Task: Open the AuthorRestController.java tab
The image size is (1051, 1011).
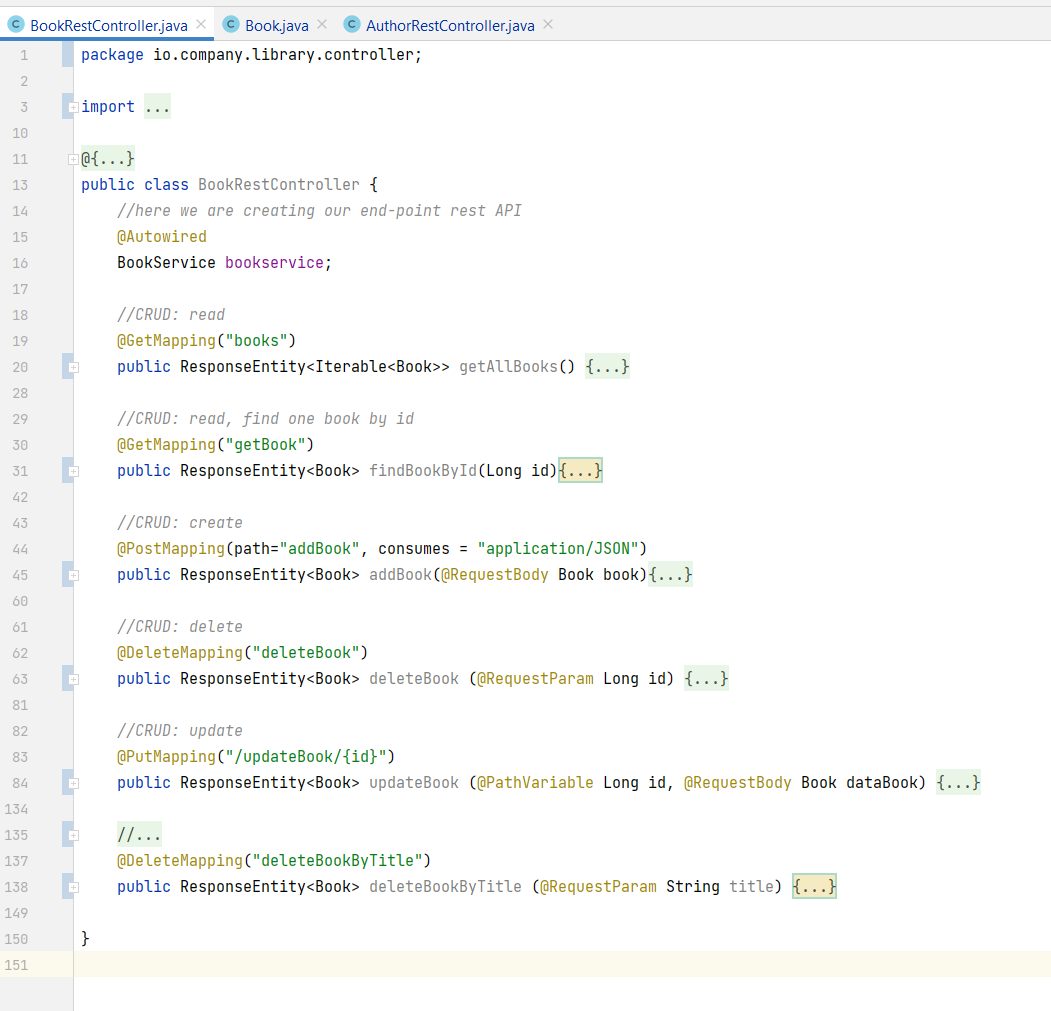Action: pos(450,25)
